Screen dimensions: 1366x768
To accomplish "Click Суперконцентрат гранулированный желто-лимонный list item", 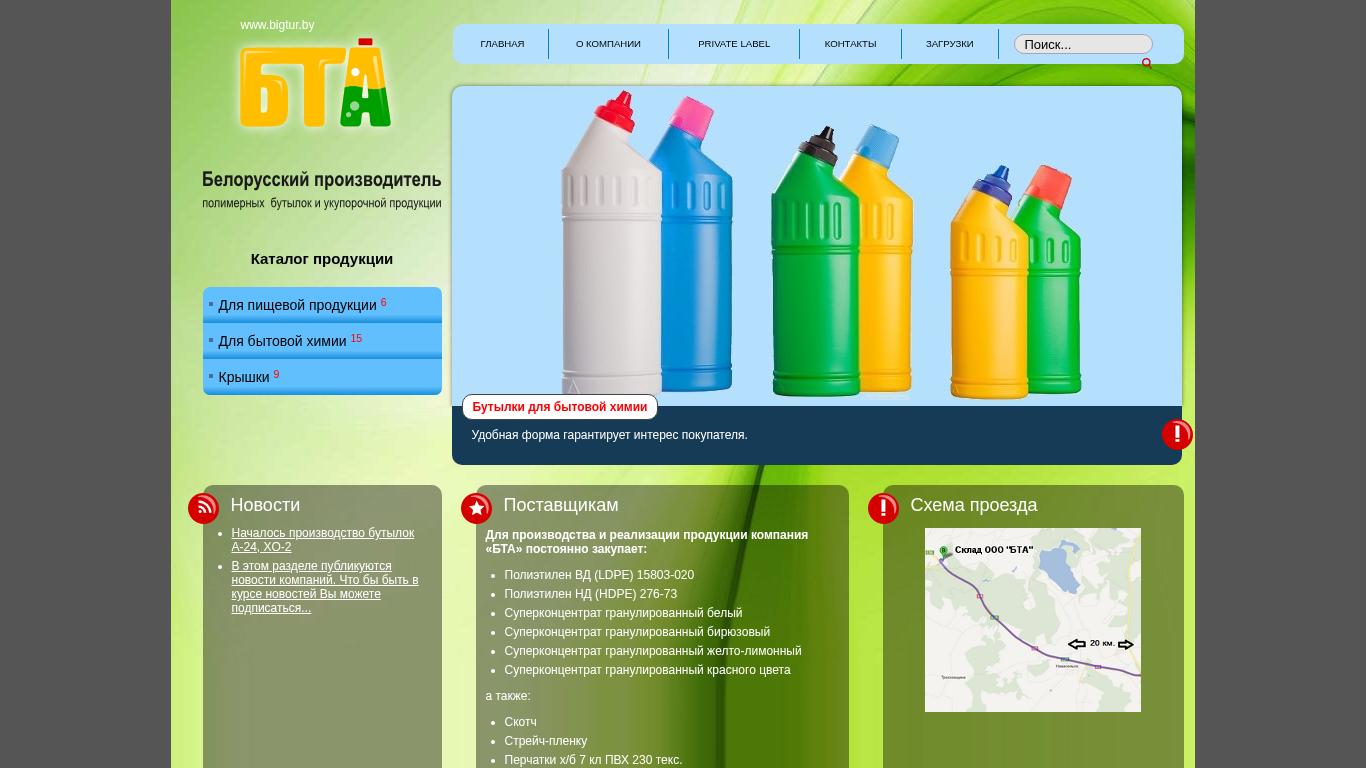I will click(653, 651).
